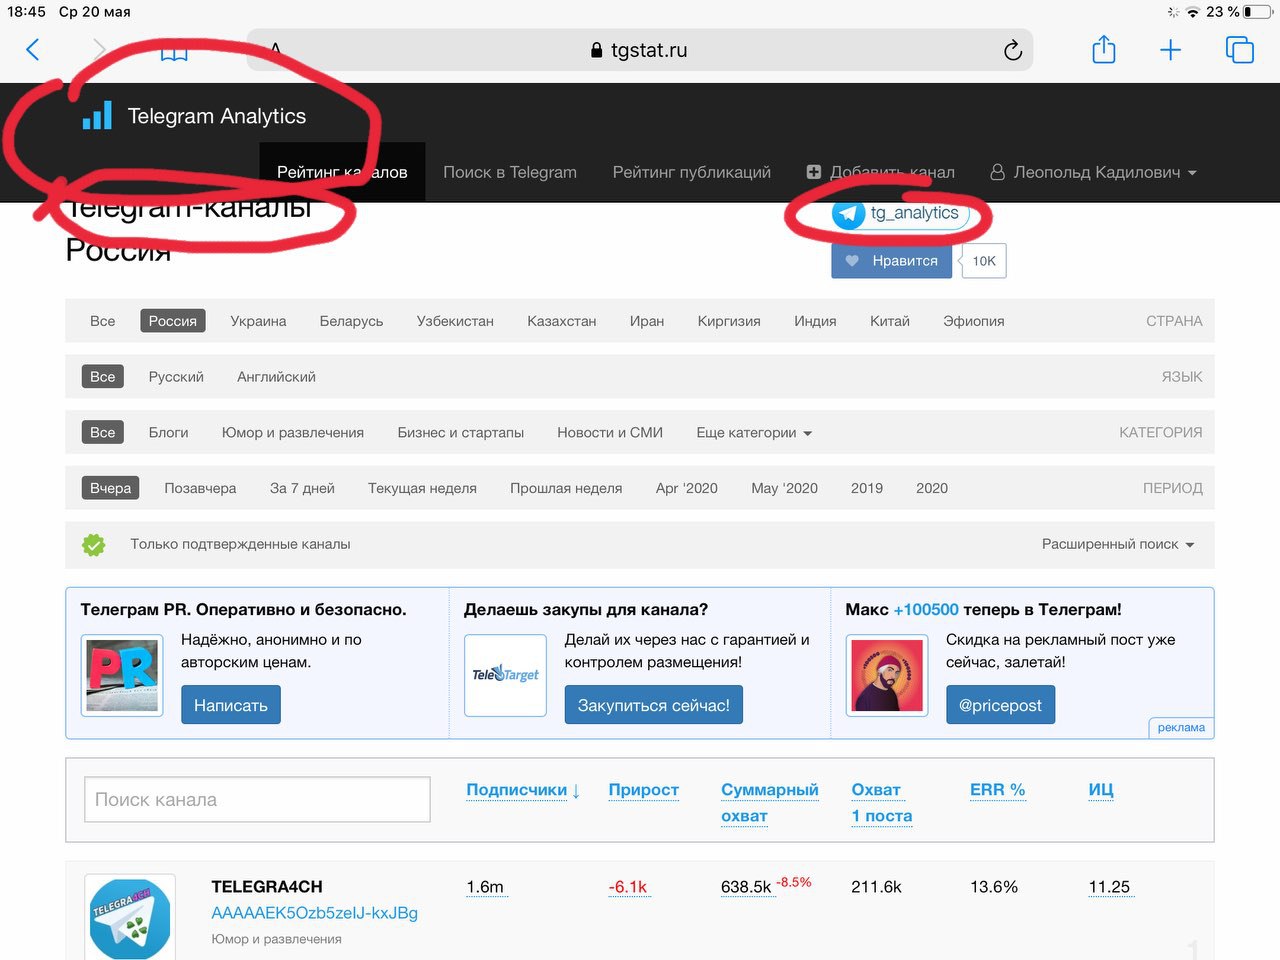The image size is (1280, 960).
Task: Click the Telegram Analytics bar-chart logo
Action: (x=97, y=115)
